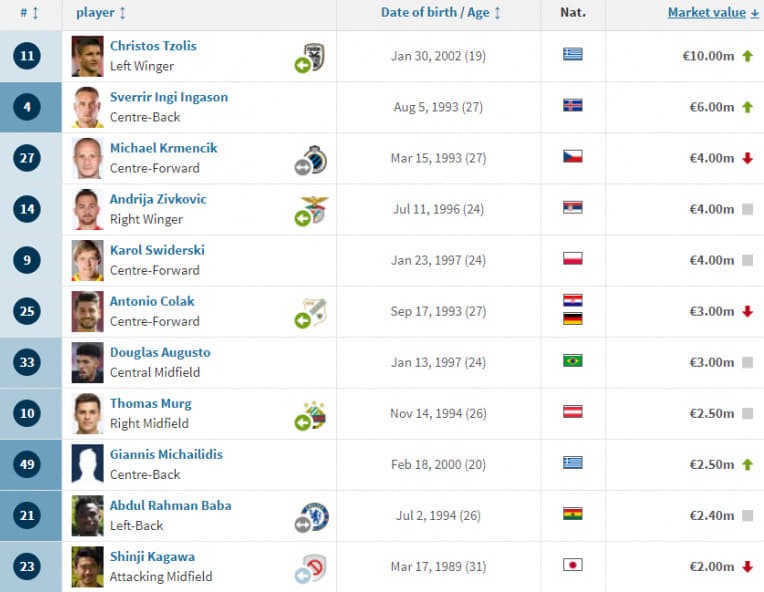Click the Brazil flag for Douglas Augusto
Viewport: 764px width, 592px height.
coord(572,361)
